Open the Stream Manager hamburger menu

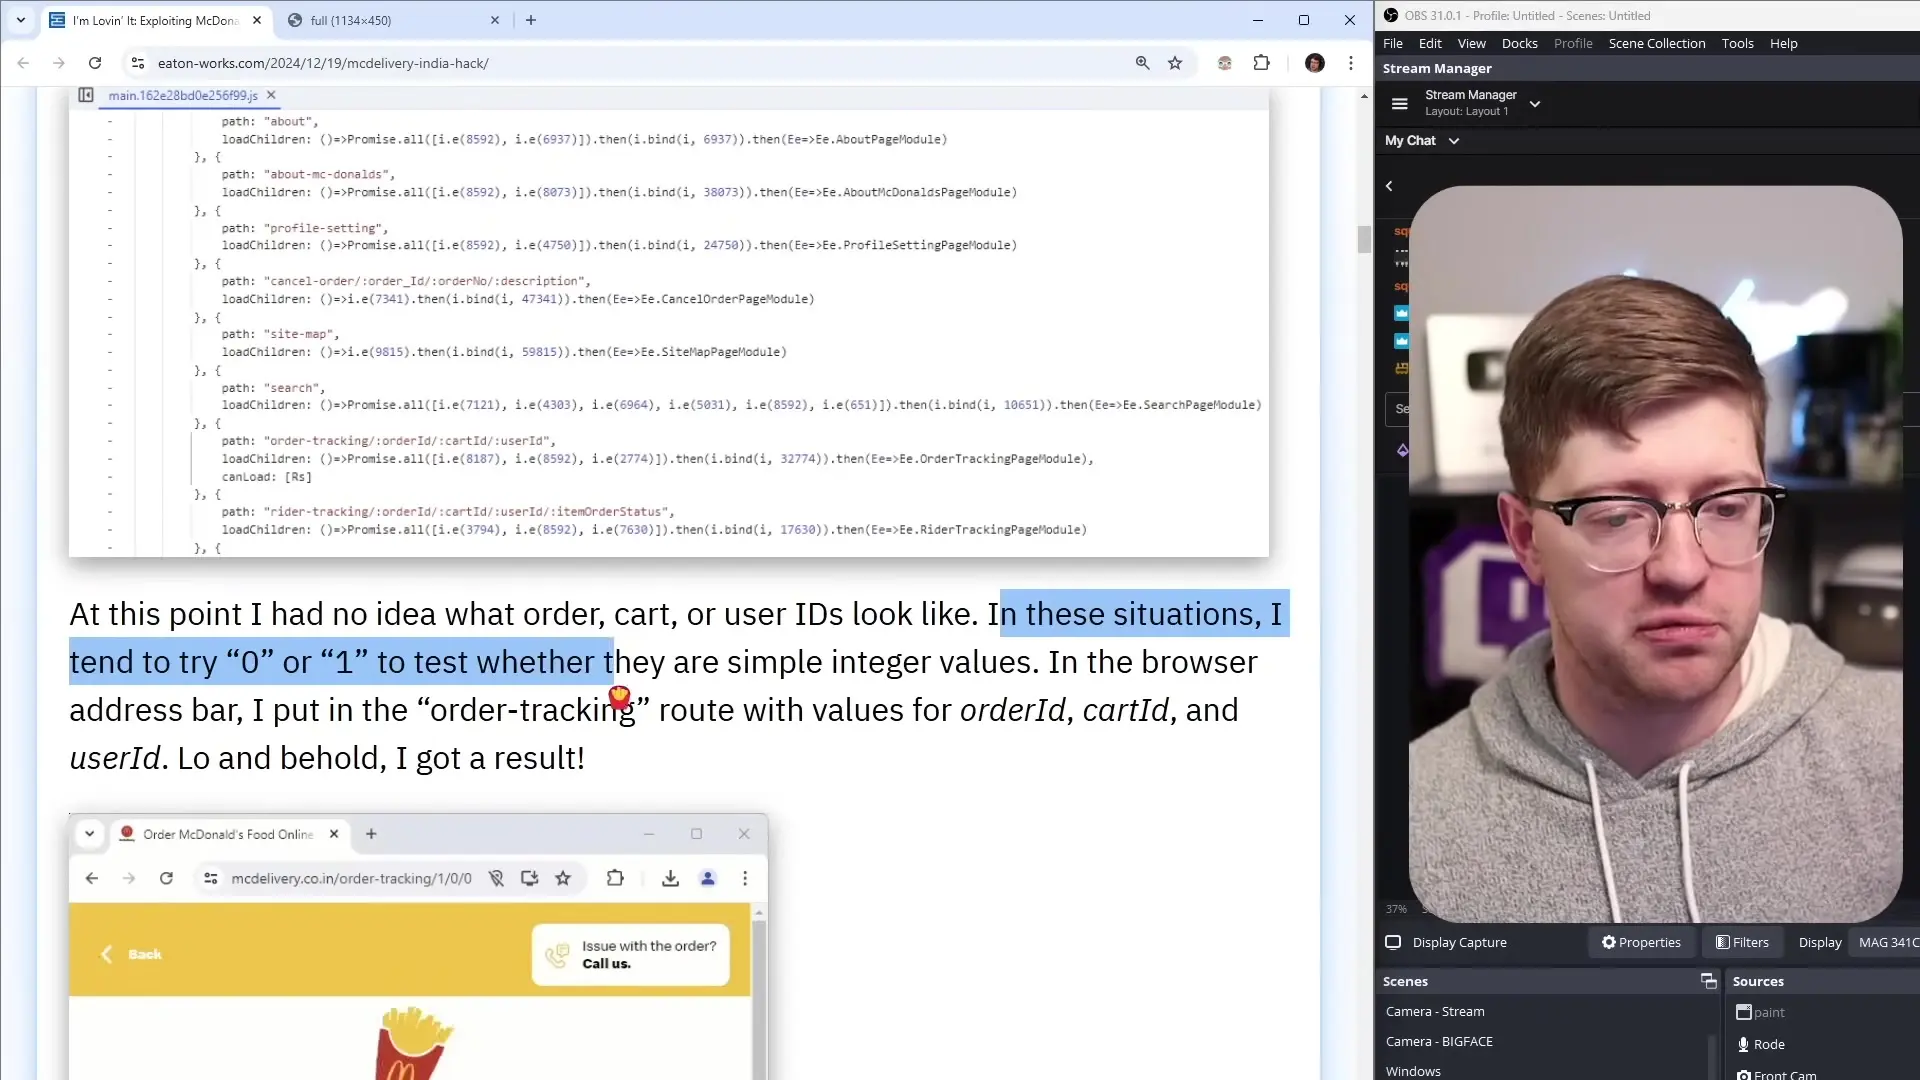[1400, 103]
